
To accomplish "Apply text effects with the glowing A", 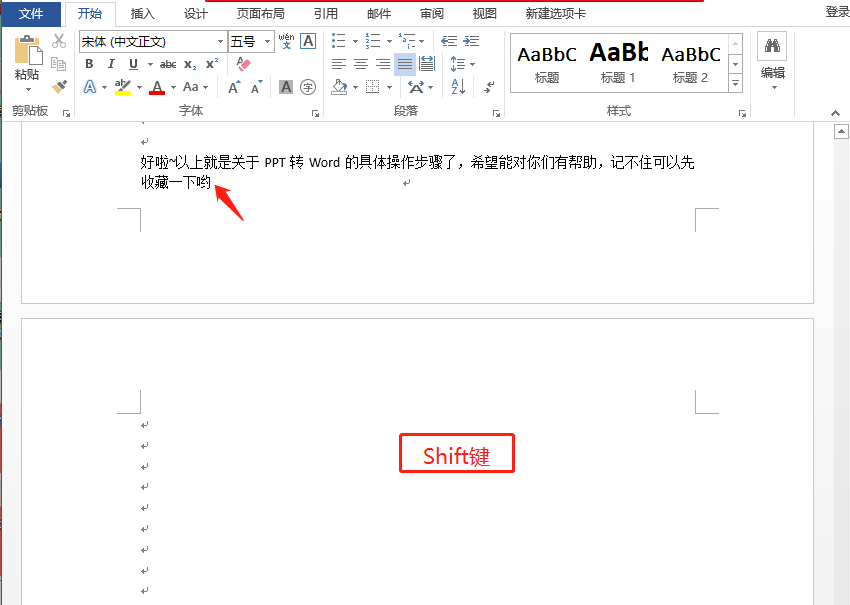I will tap(90, 87).
